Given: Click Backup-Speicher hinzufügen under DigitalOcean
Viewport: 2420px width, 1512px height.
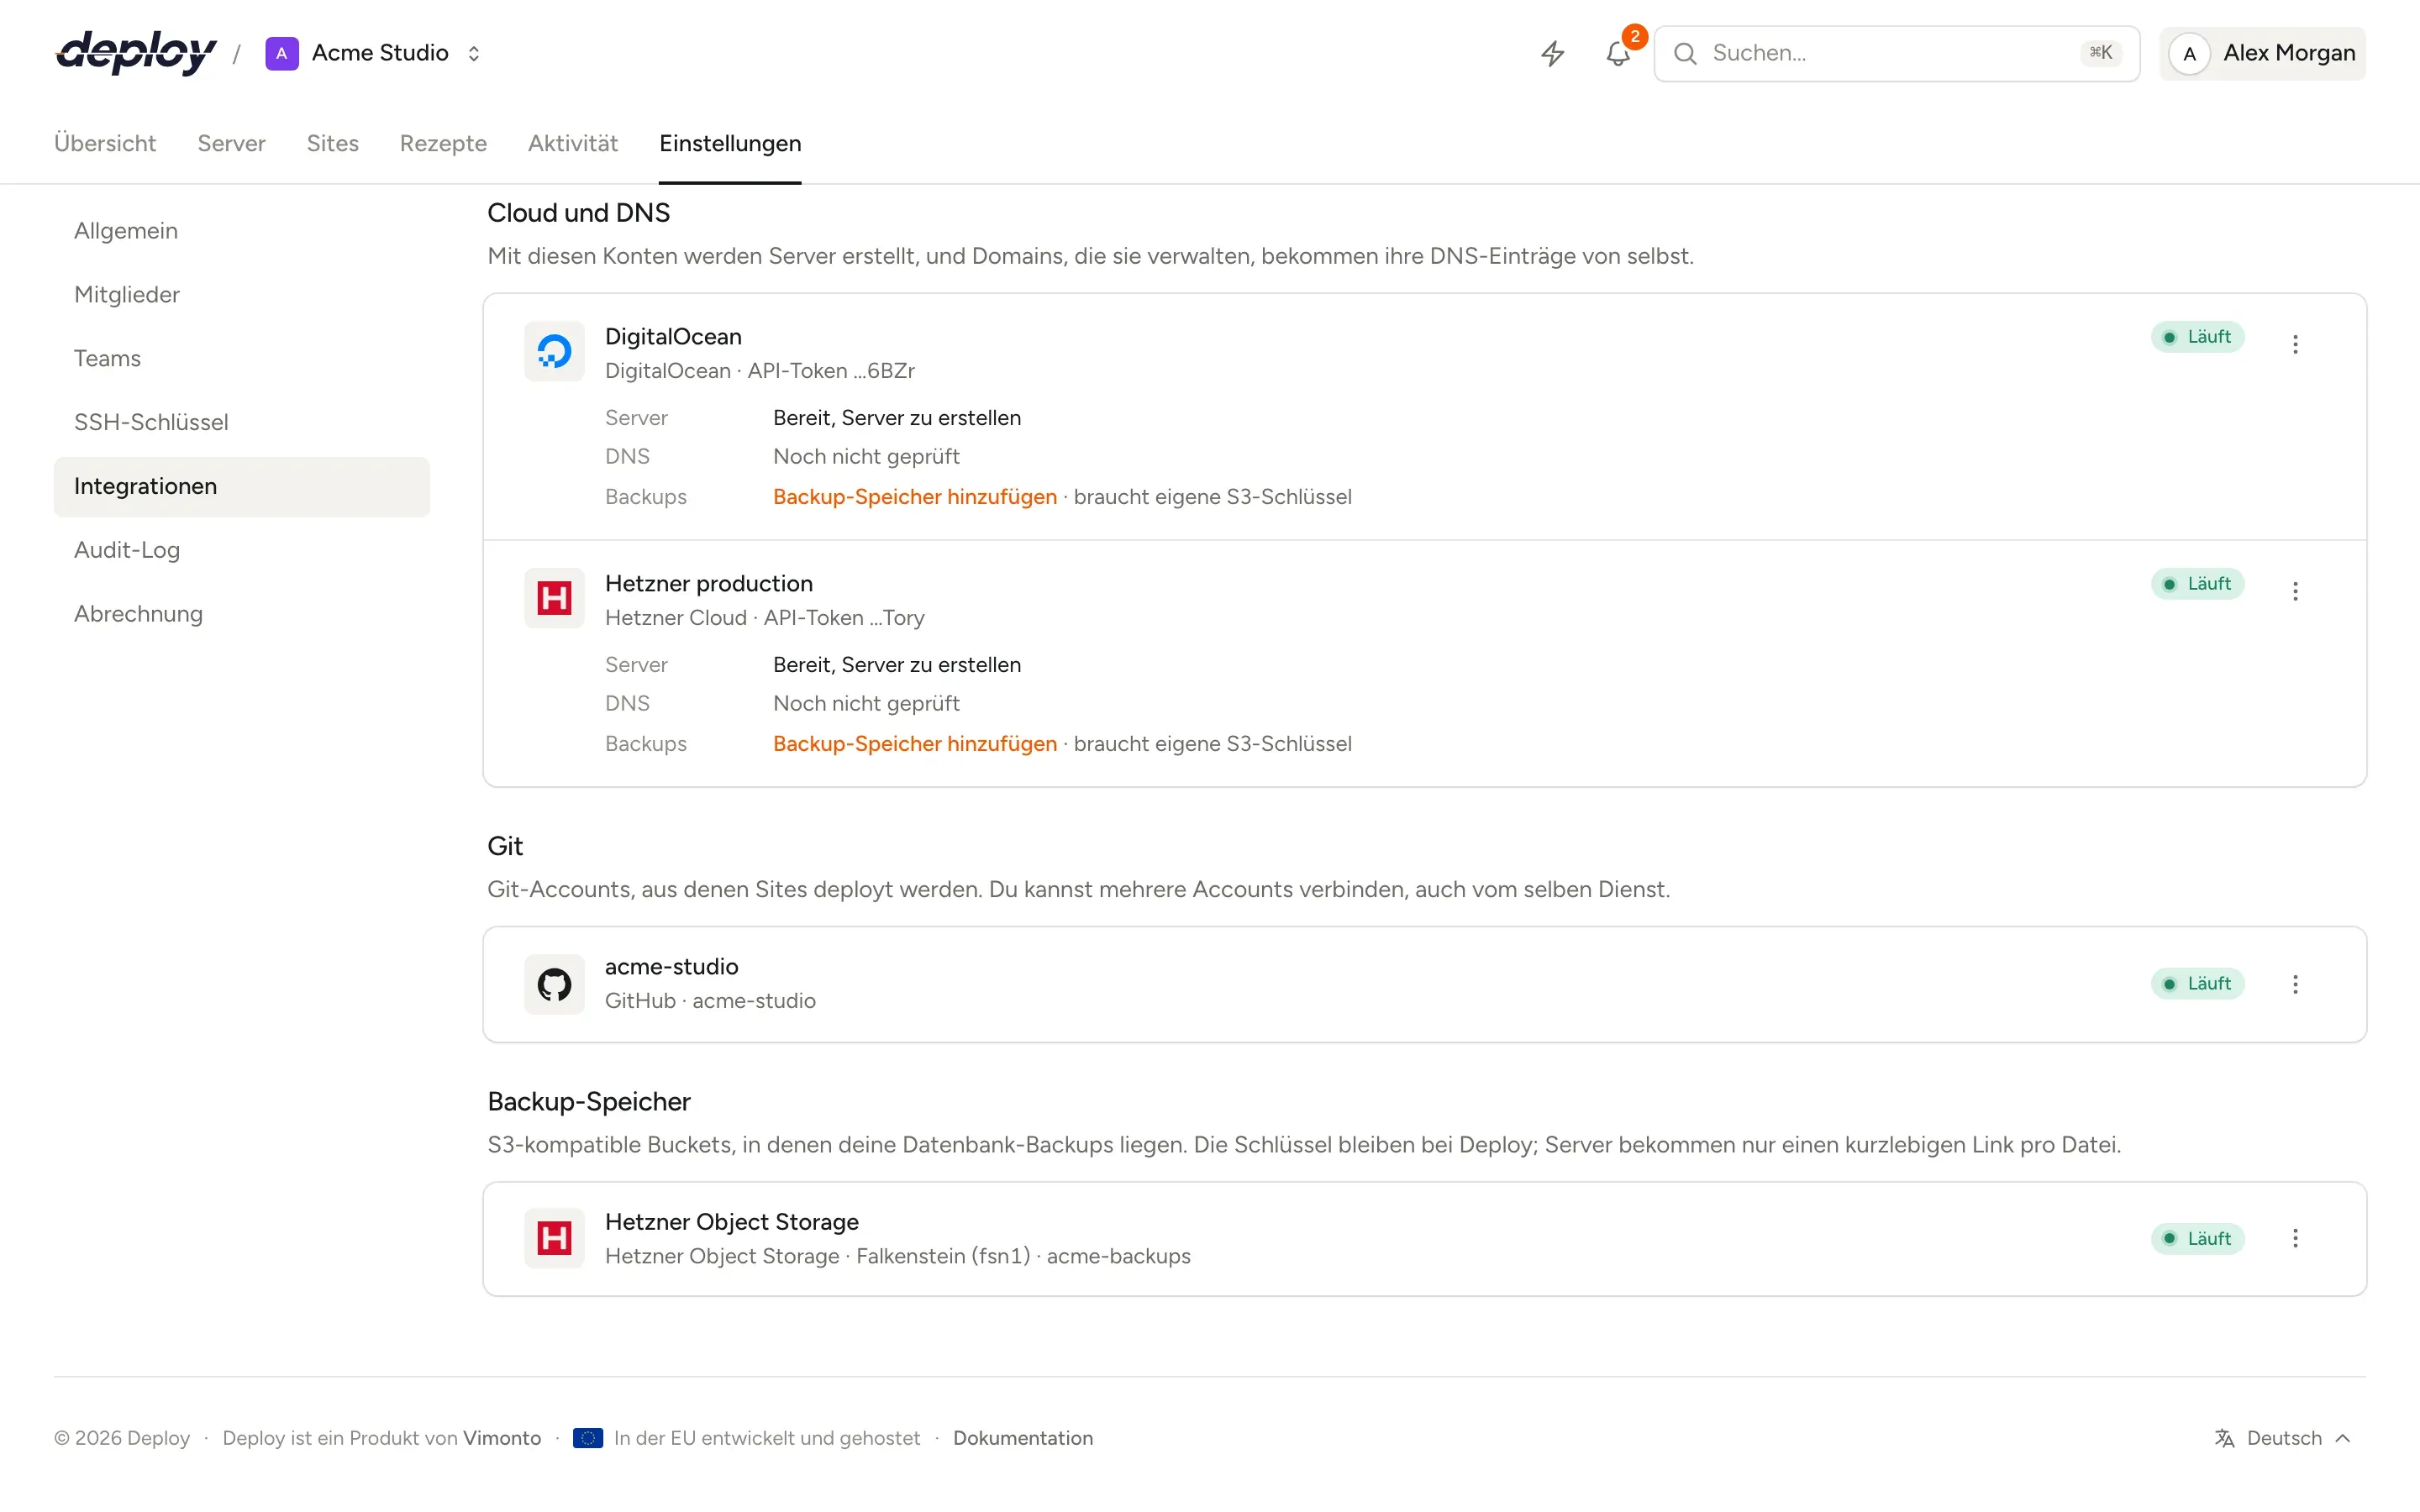Looking at the screenshot, I should [x=914, y=496].
